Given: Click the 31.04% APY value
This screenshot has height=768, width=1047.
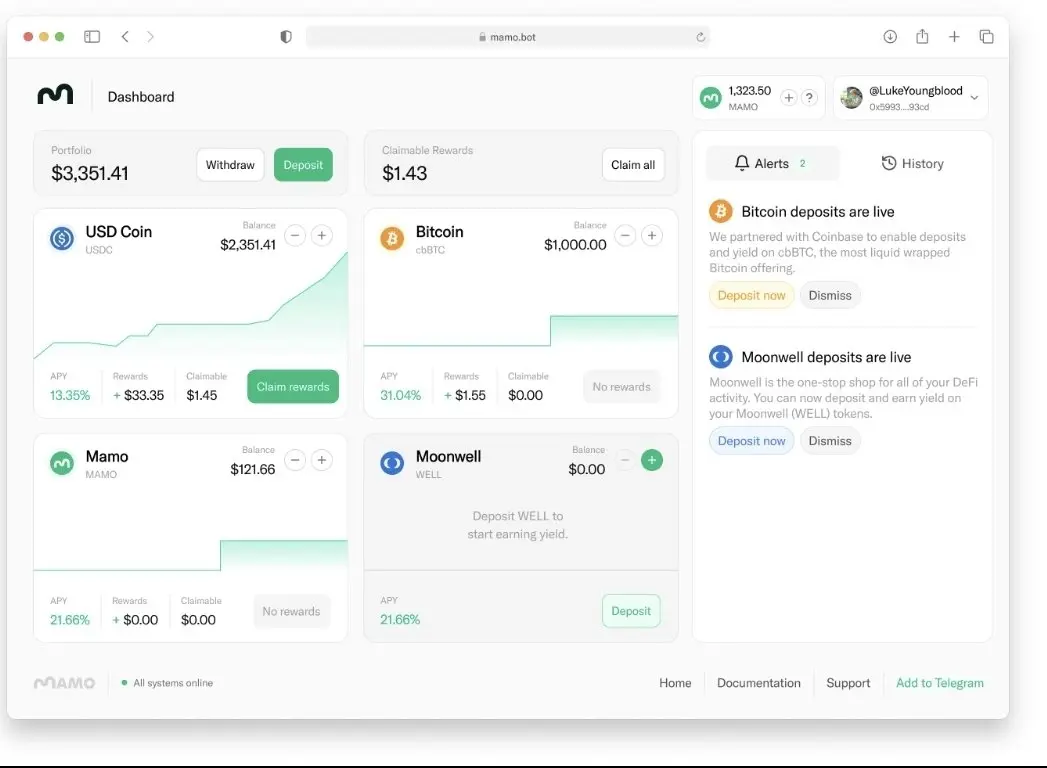Looking at the screenshot, I should click(x=400, y=395).
